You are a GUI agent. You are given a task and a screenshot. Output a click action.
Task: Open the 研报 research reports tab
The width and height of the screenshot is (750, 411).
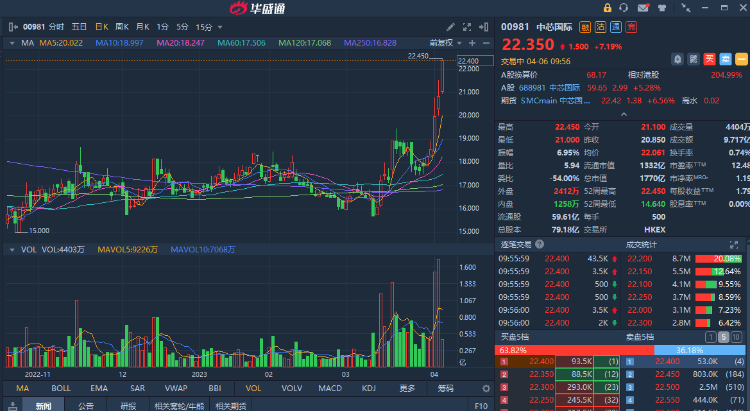coord(128,406)
